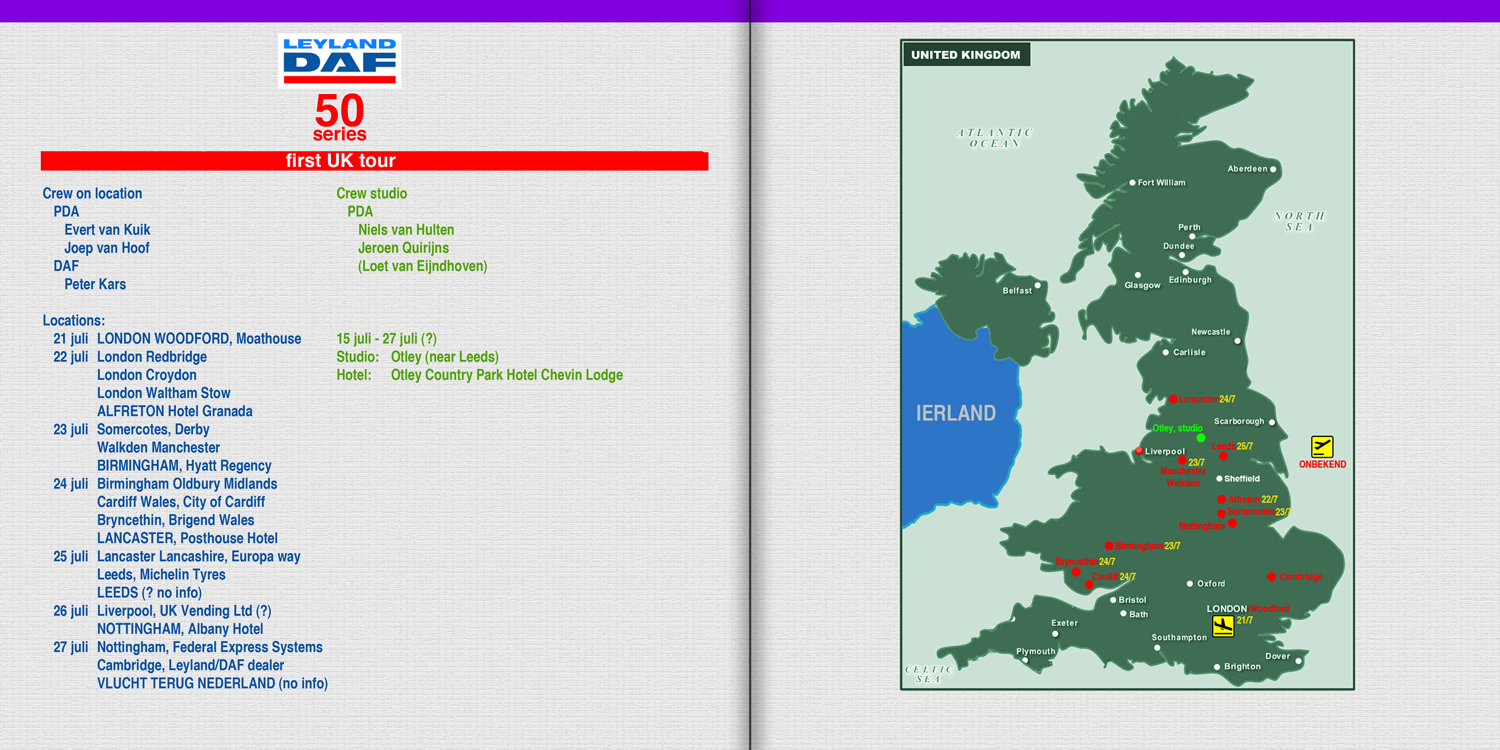
Task: Click the white Plymouth city dot
Action: (1026, 660)
